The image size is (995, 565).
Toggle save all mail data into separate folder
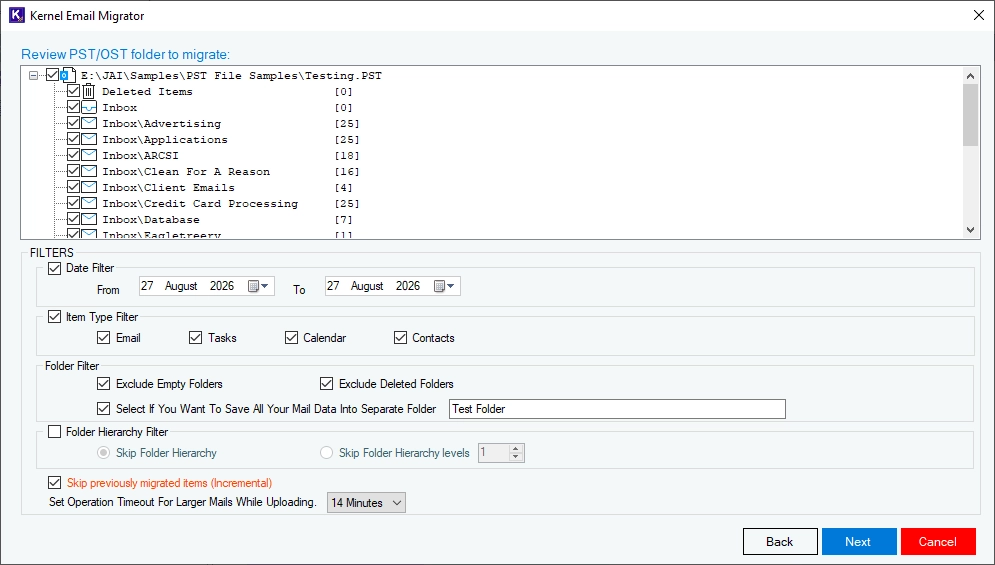tap(103, 408)
